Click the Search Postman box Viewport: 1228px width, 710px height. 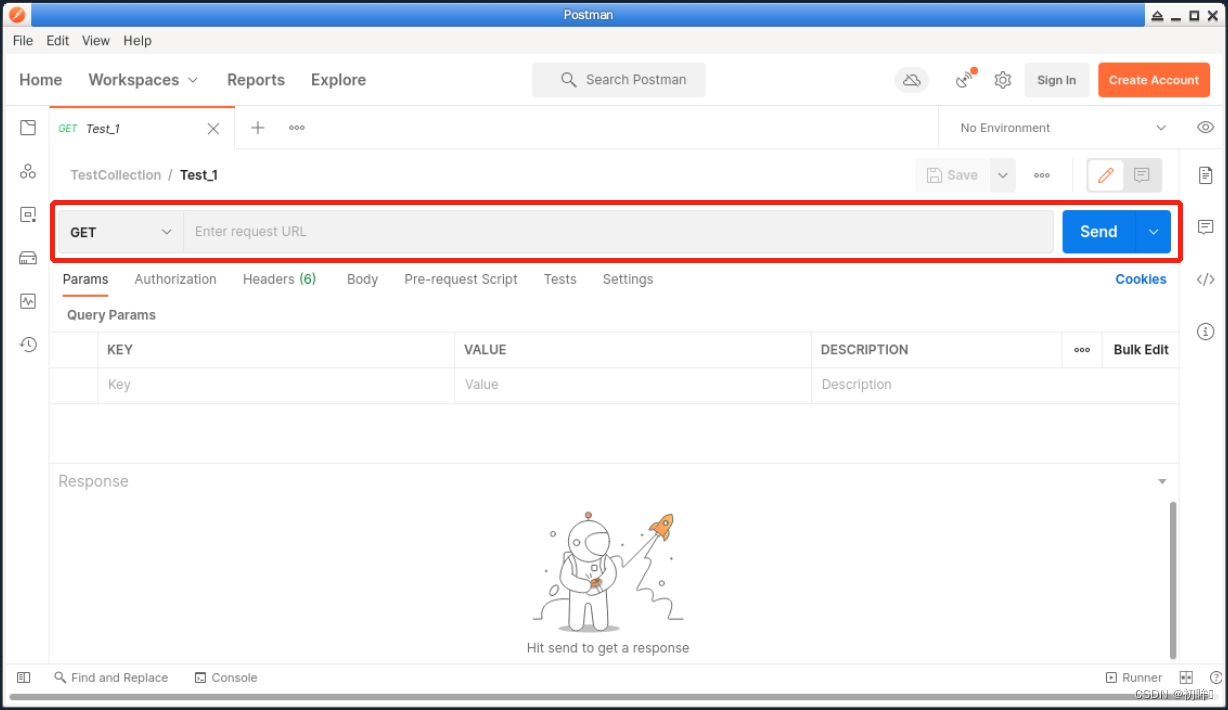point(619,80)
